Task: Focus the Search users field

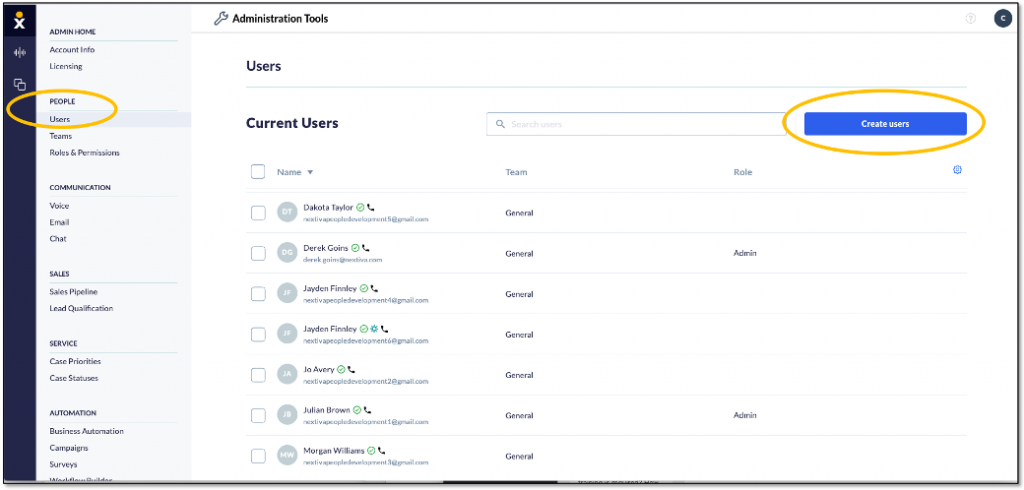Action: [636, 124]
